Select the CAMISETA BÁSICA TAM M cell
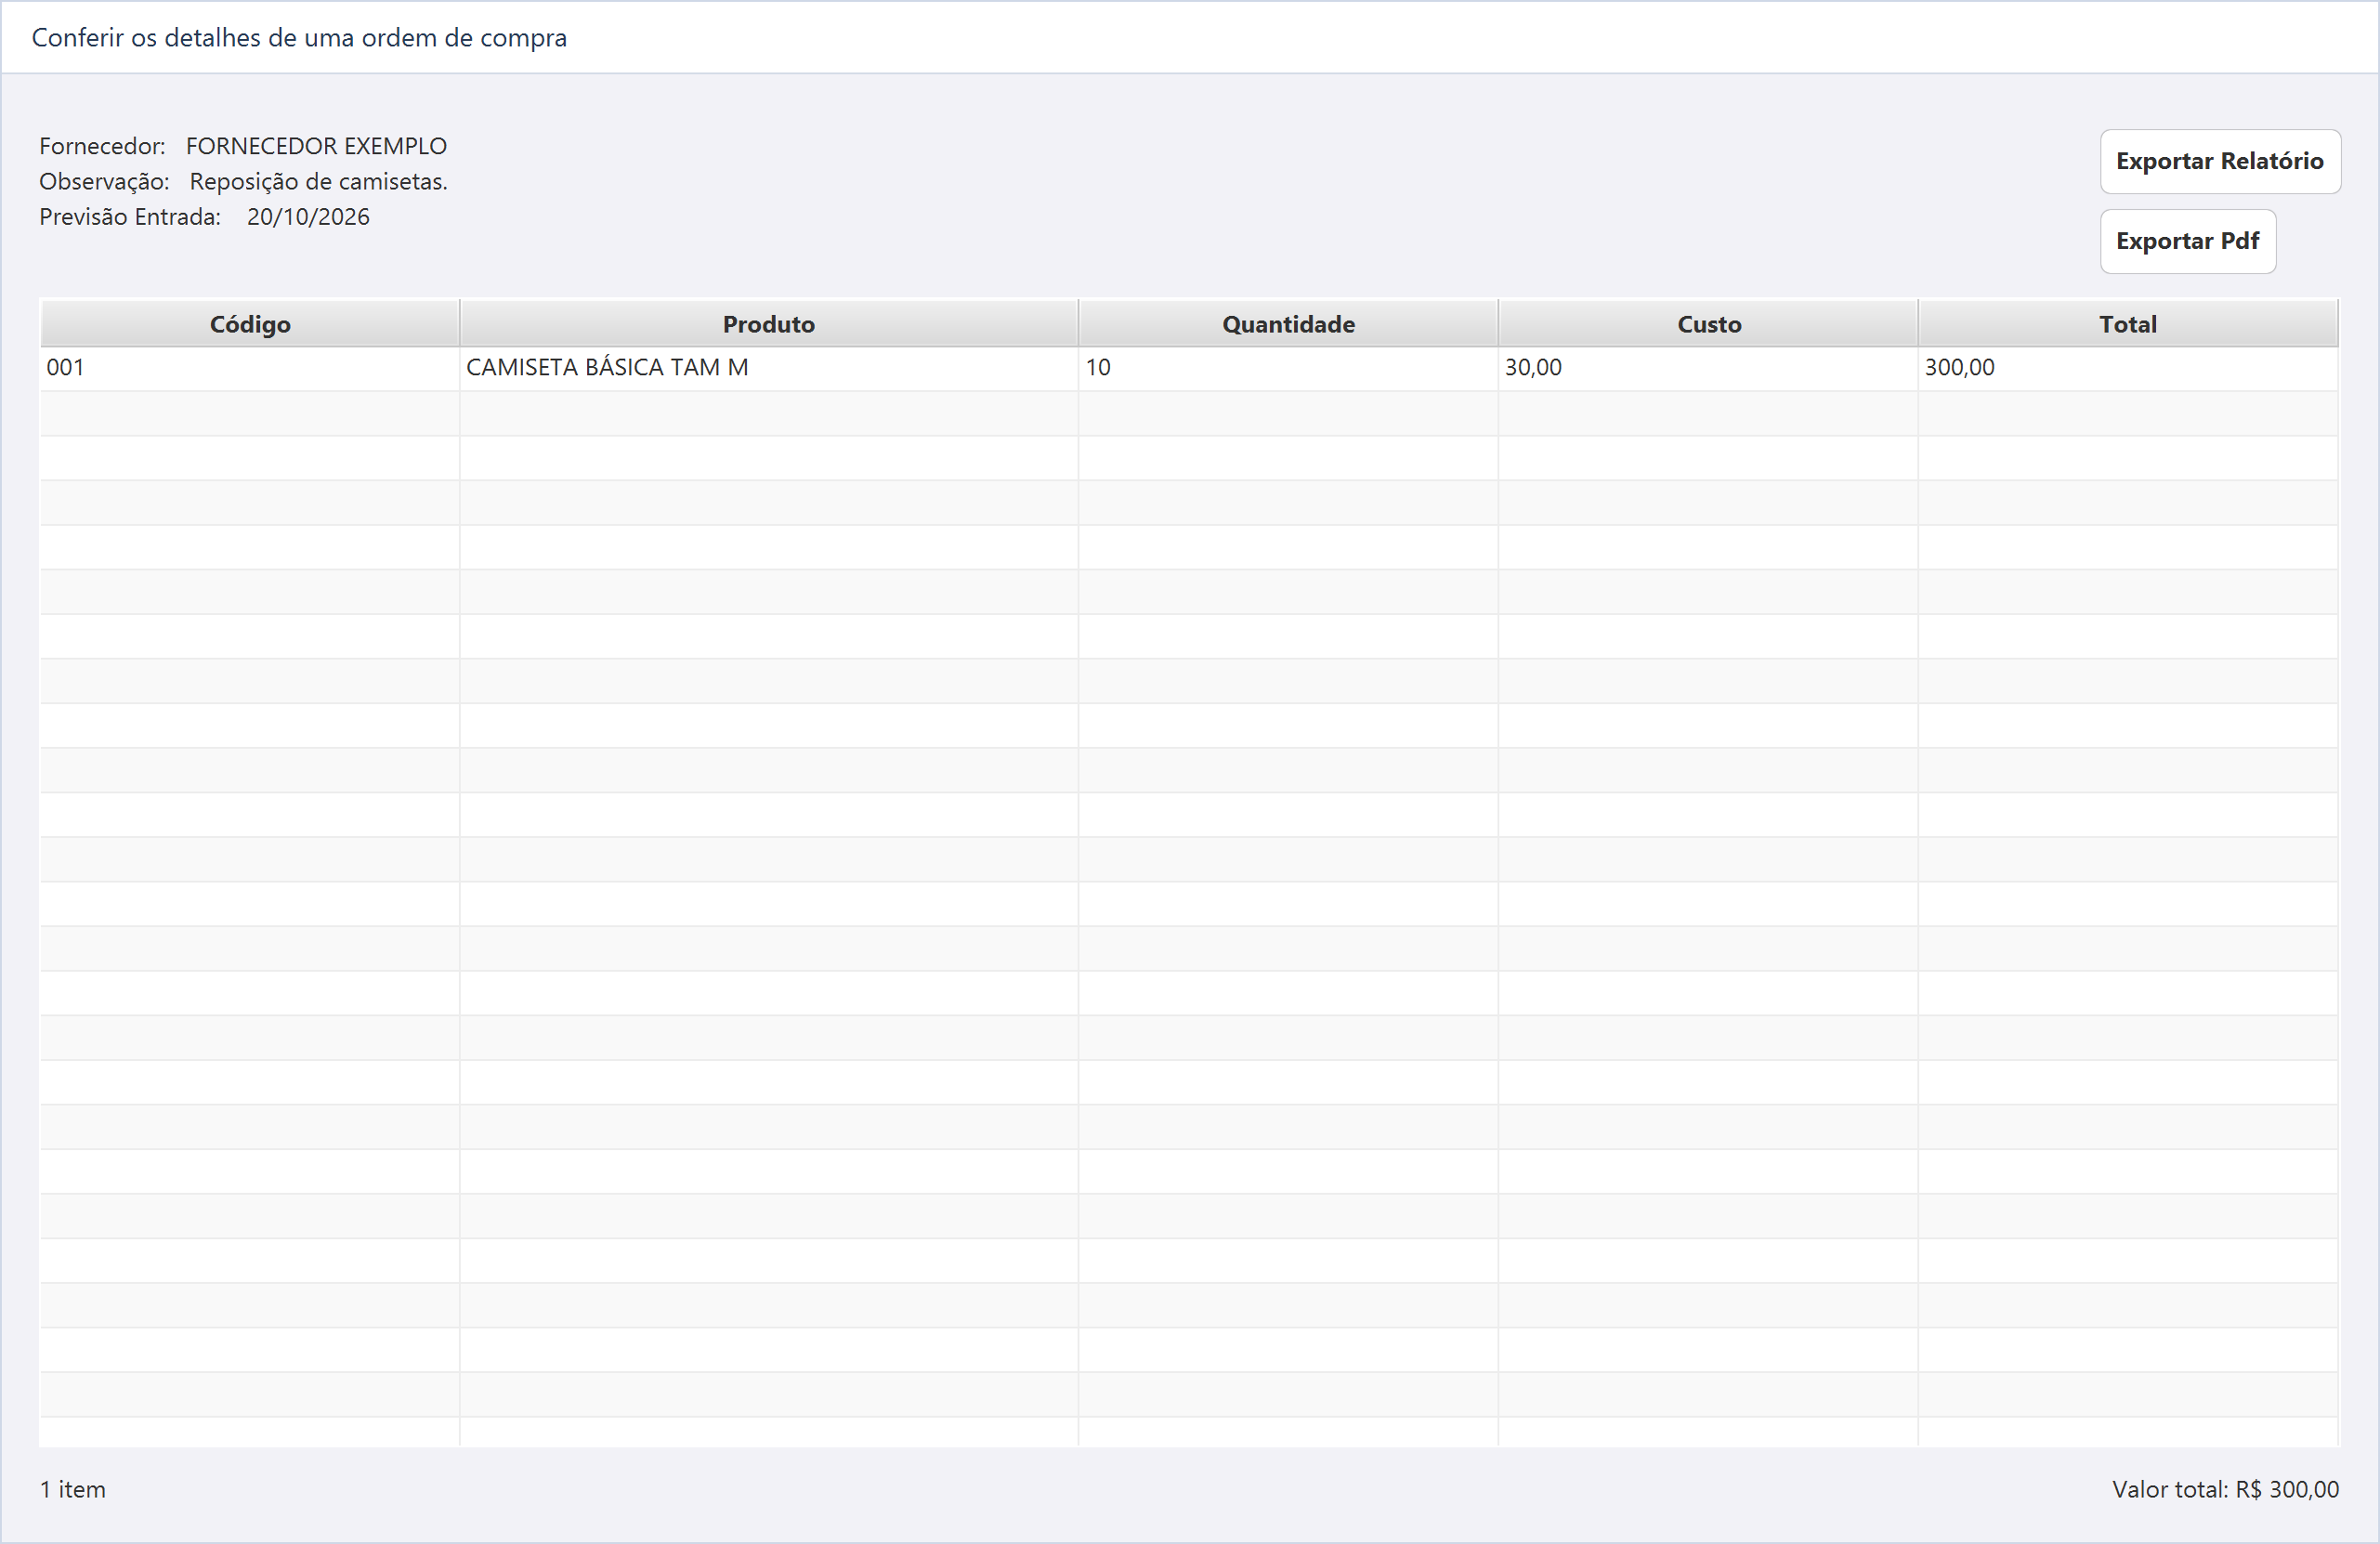 769,368
